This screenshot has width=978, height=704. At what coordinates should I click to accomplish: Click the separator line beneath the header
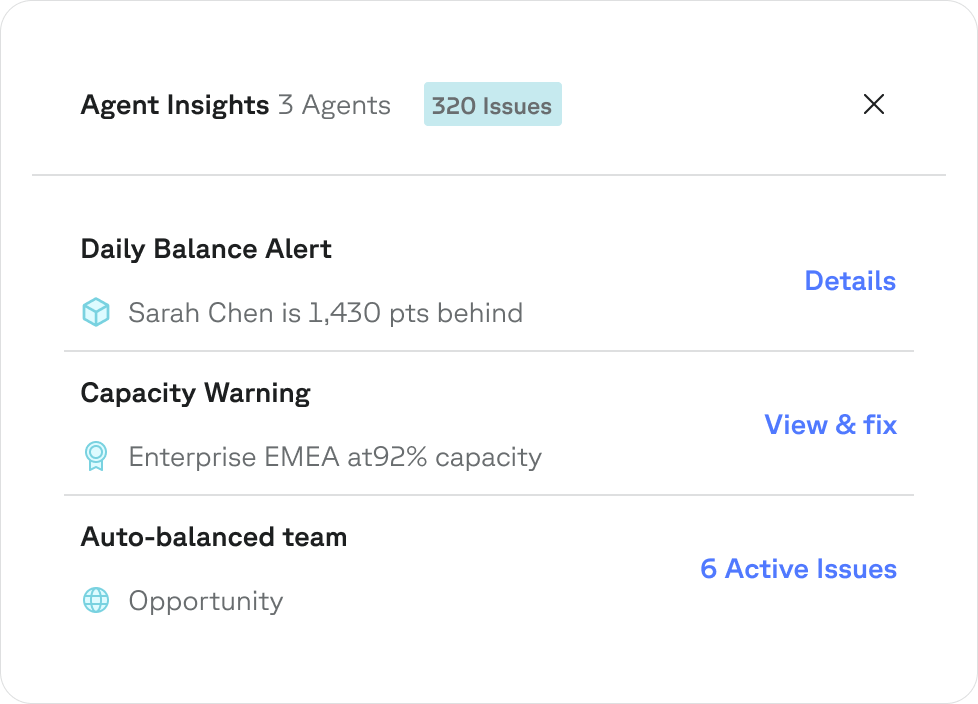[x=488, y=175]
